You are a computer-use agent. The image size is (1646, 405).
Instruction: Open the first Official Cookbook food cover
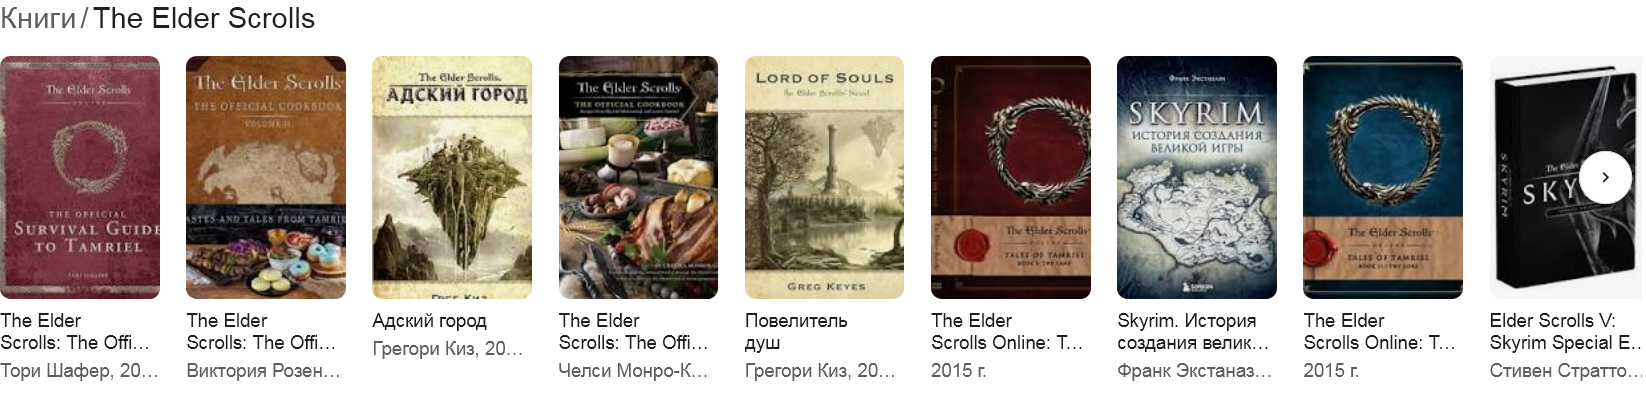[638, 177]
